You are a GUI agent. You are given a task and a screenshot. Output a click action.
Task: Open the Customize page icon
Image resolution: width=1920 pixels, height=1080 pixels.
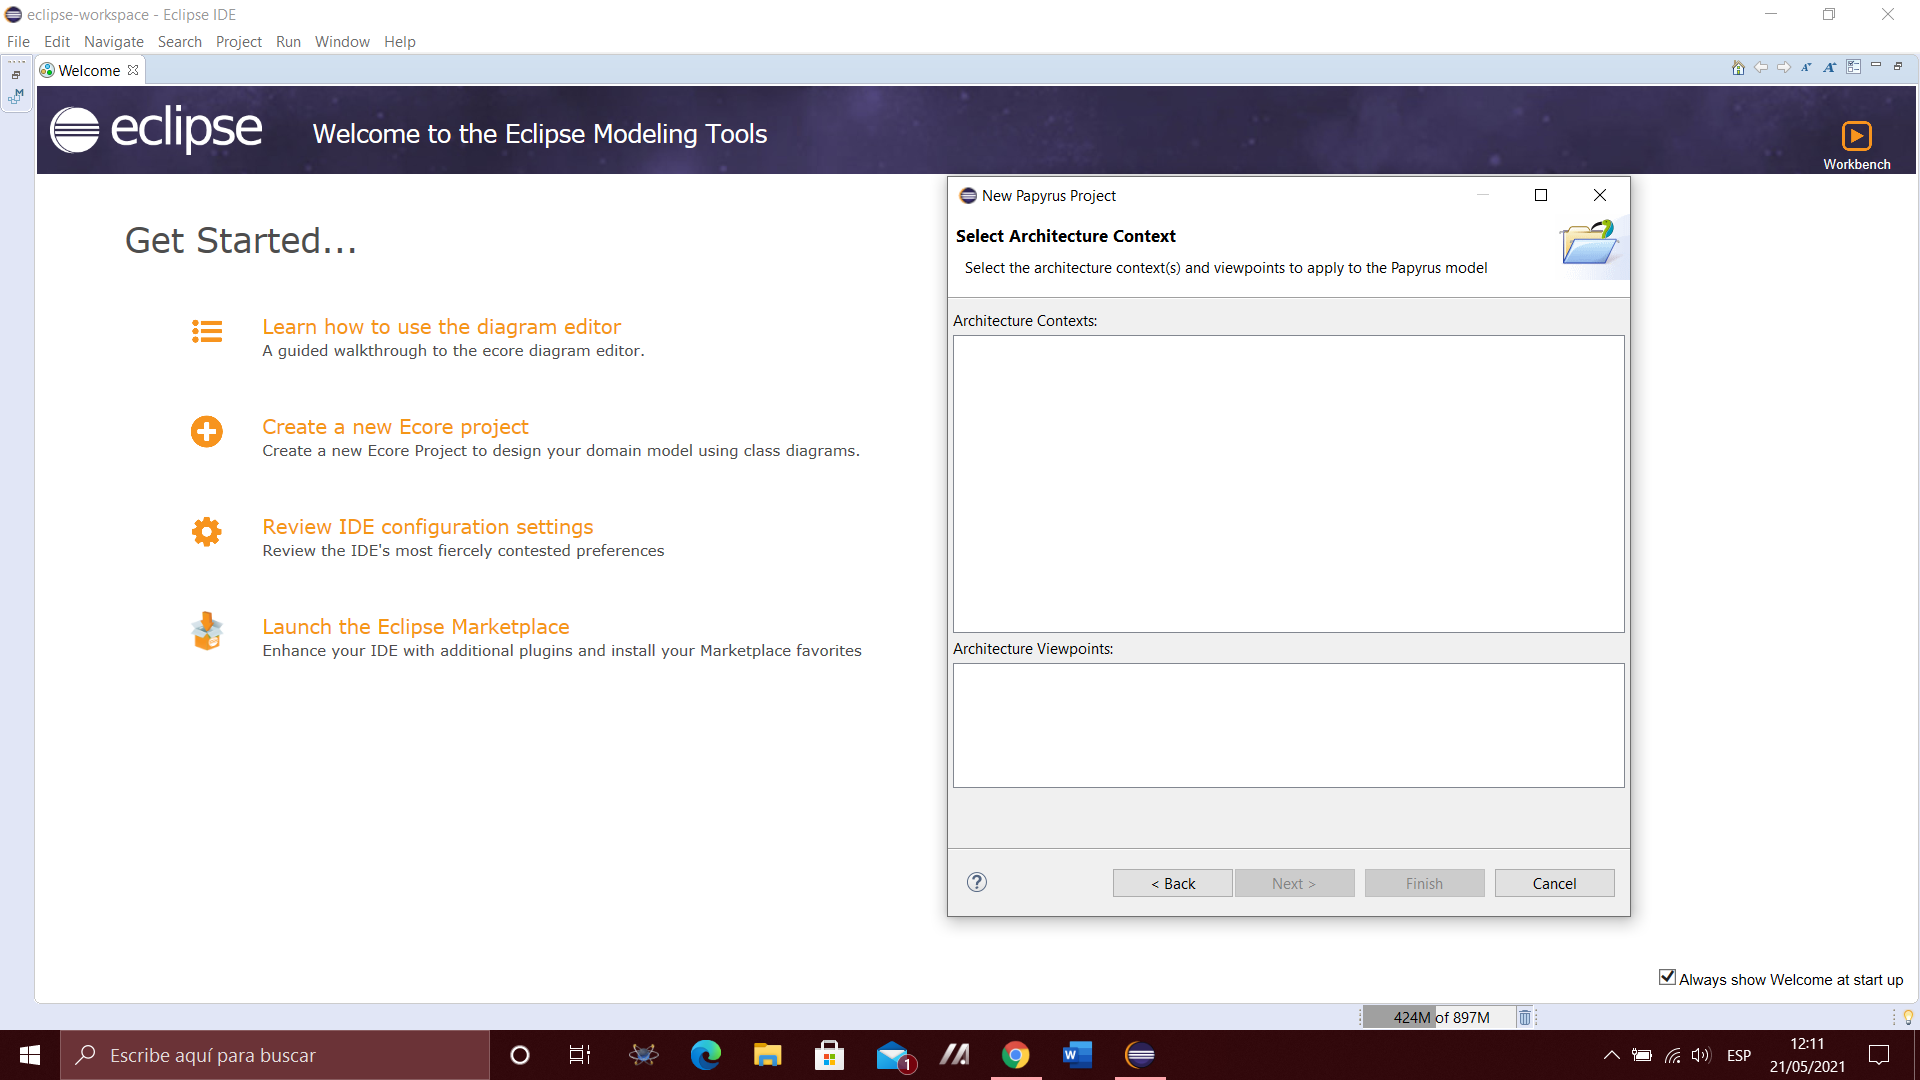click(1853, 67)
